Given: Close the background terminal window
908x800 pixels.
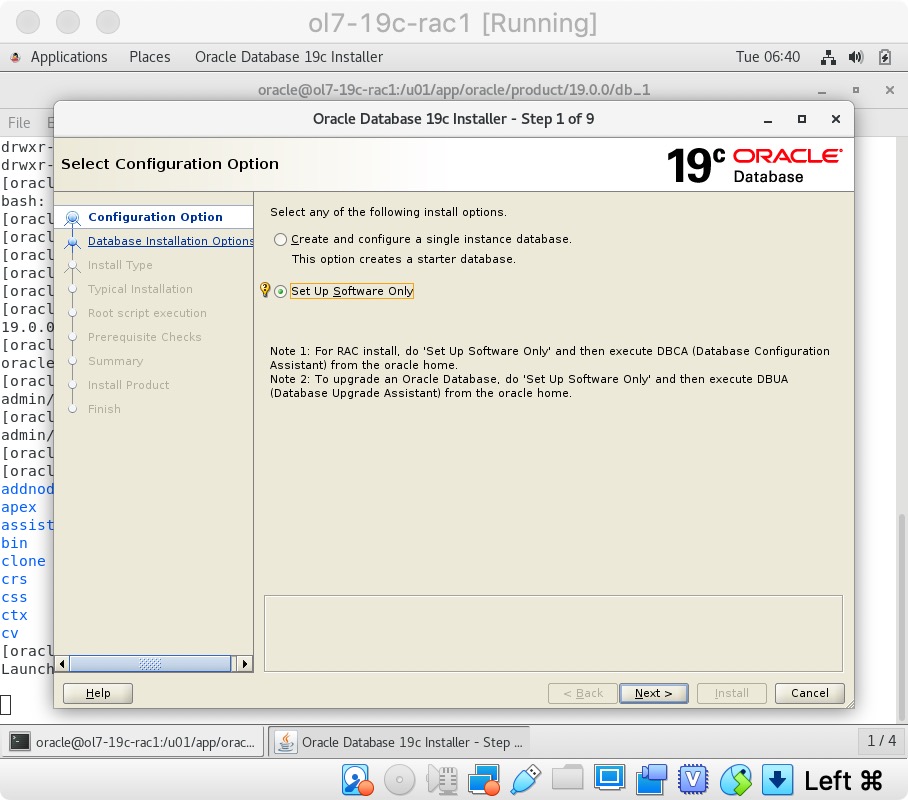Looking at the screenshot, I should 890,90.
